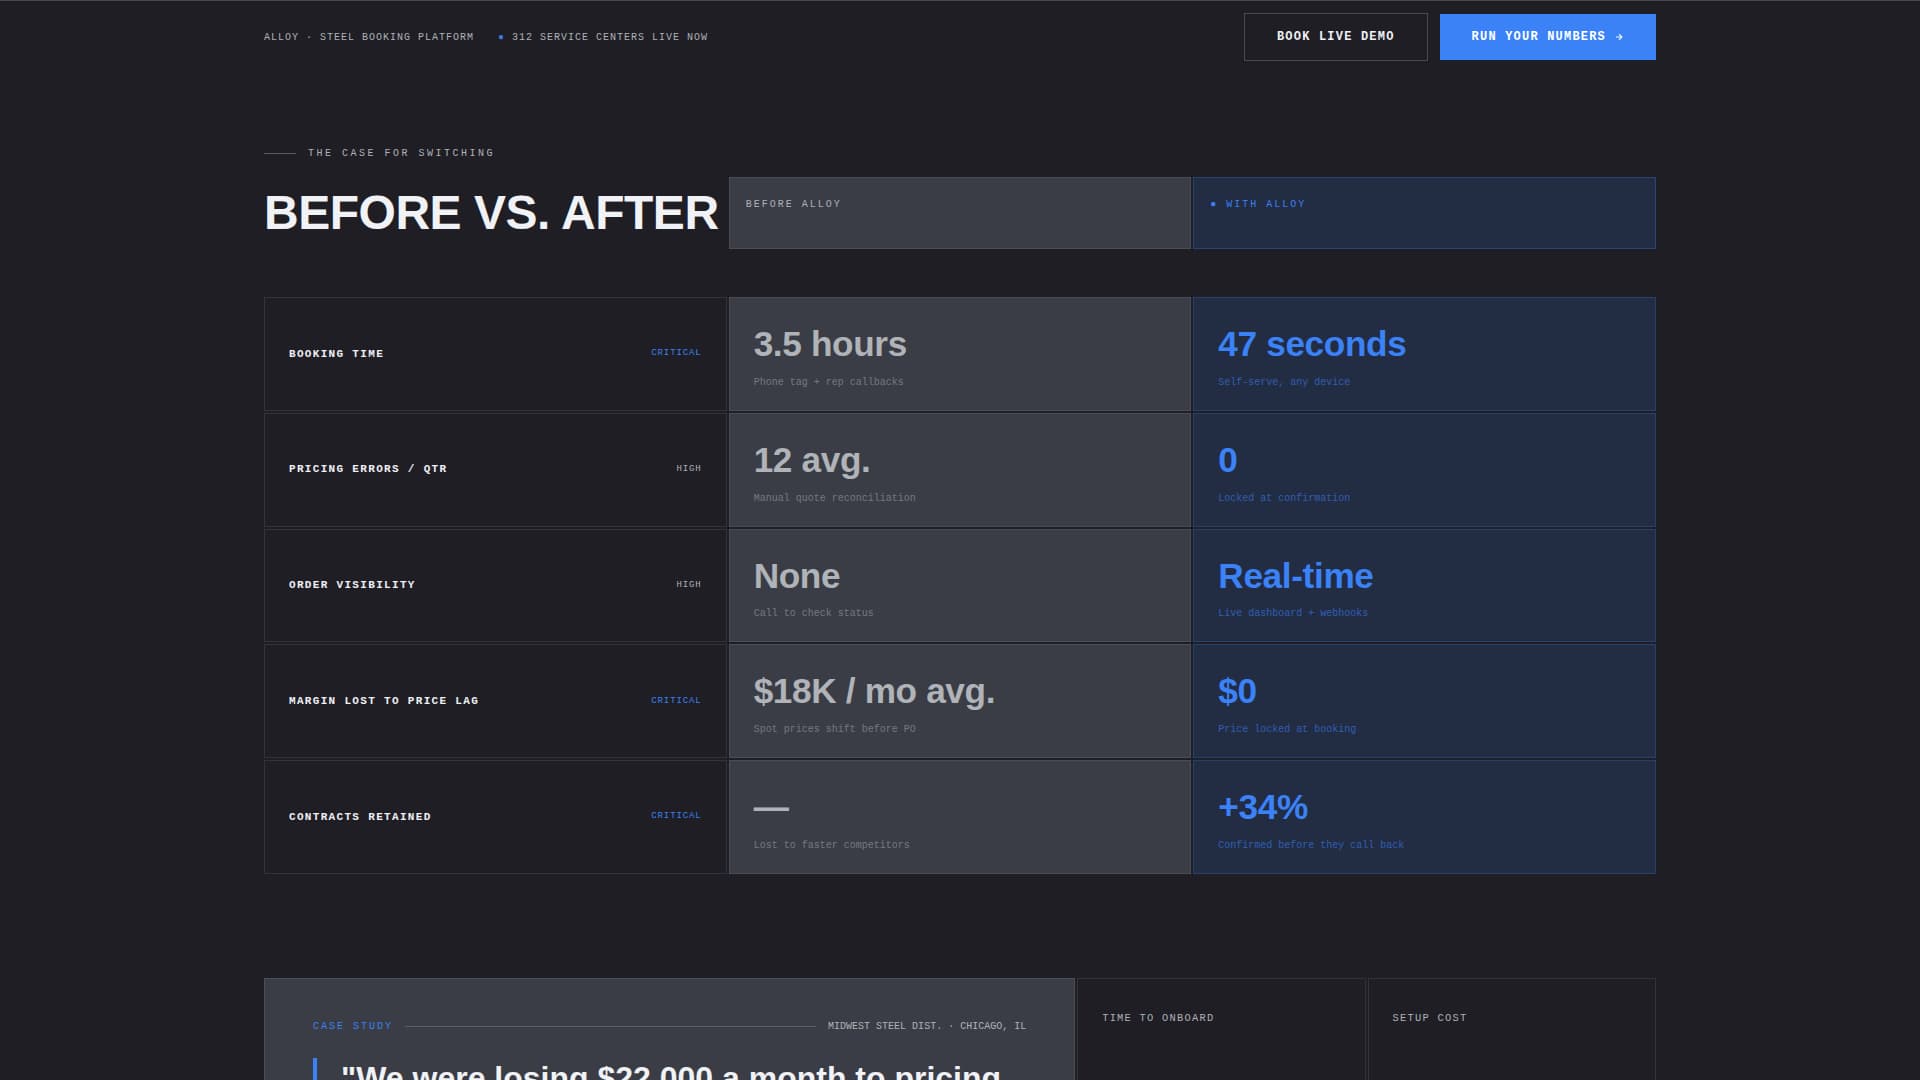This screenshot has height=1080, width=1920.
Task: Click the Phone tag + rep callbacks note
Action: point(828,382)
